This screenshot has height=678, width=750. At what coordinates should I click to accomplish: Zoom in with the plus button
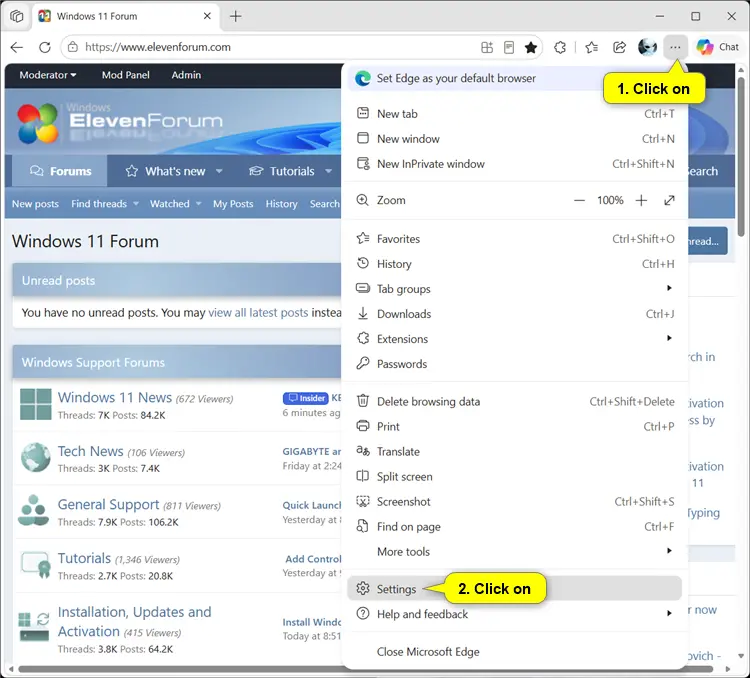point(641,200)
